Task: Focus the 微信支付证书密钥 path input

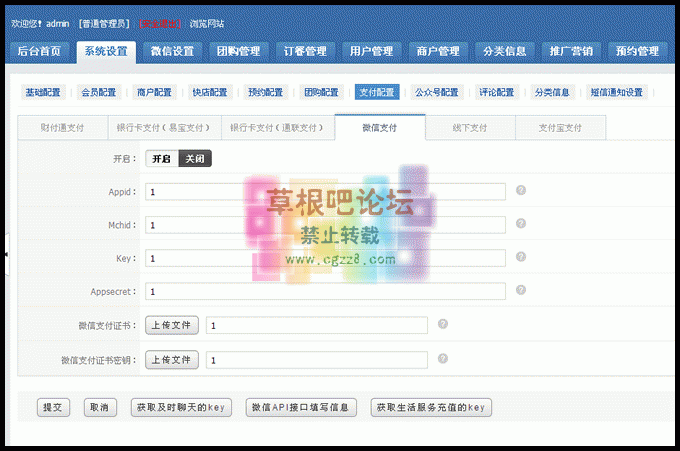Action: [317, 360]
